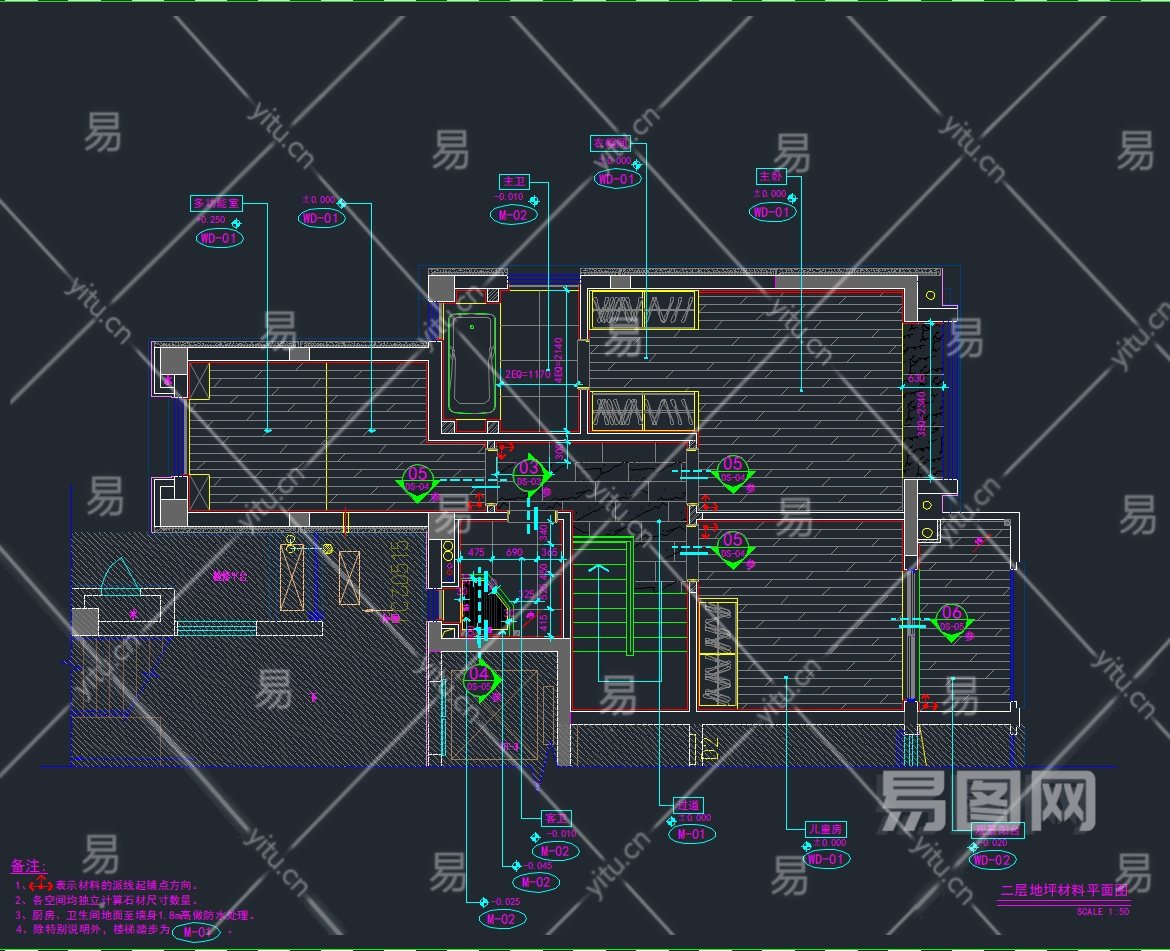Select the 3EQ=2340 dimension text
Image resolution: width=1170 pixels, height=951 pixels.
click(922, 414)
